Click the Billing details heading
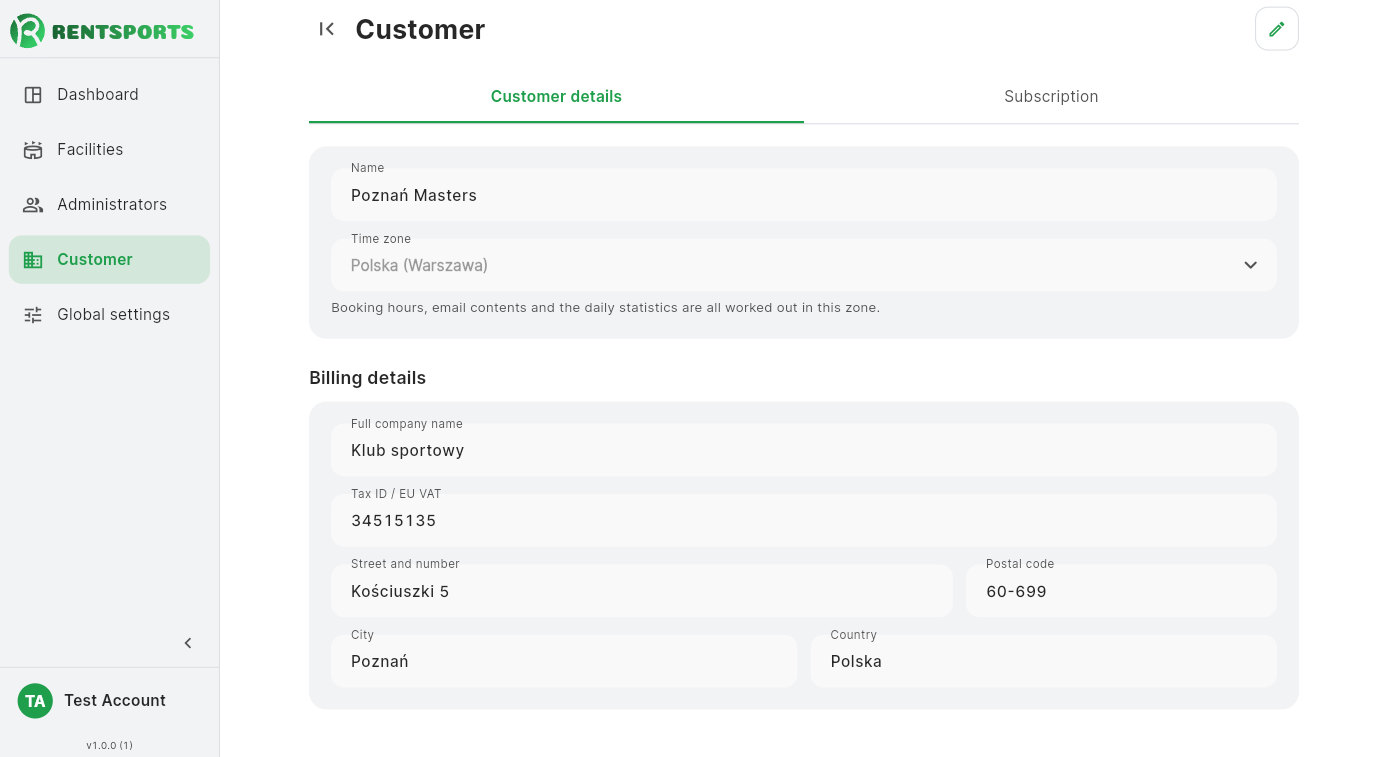This screenshot has height=757, width=1388. point(367,378)
